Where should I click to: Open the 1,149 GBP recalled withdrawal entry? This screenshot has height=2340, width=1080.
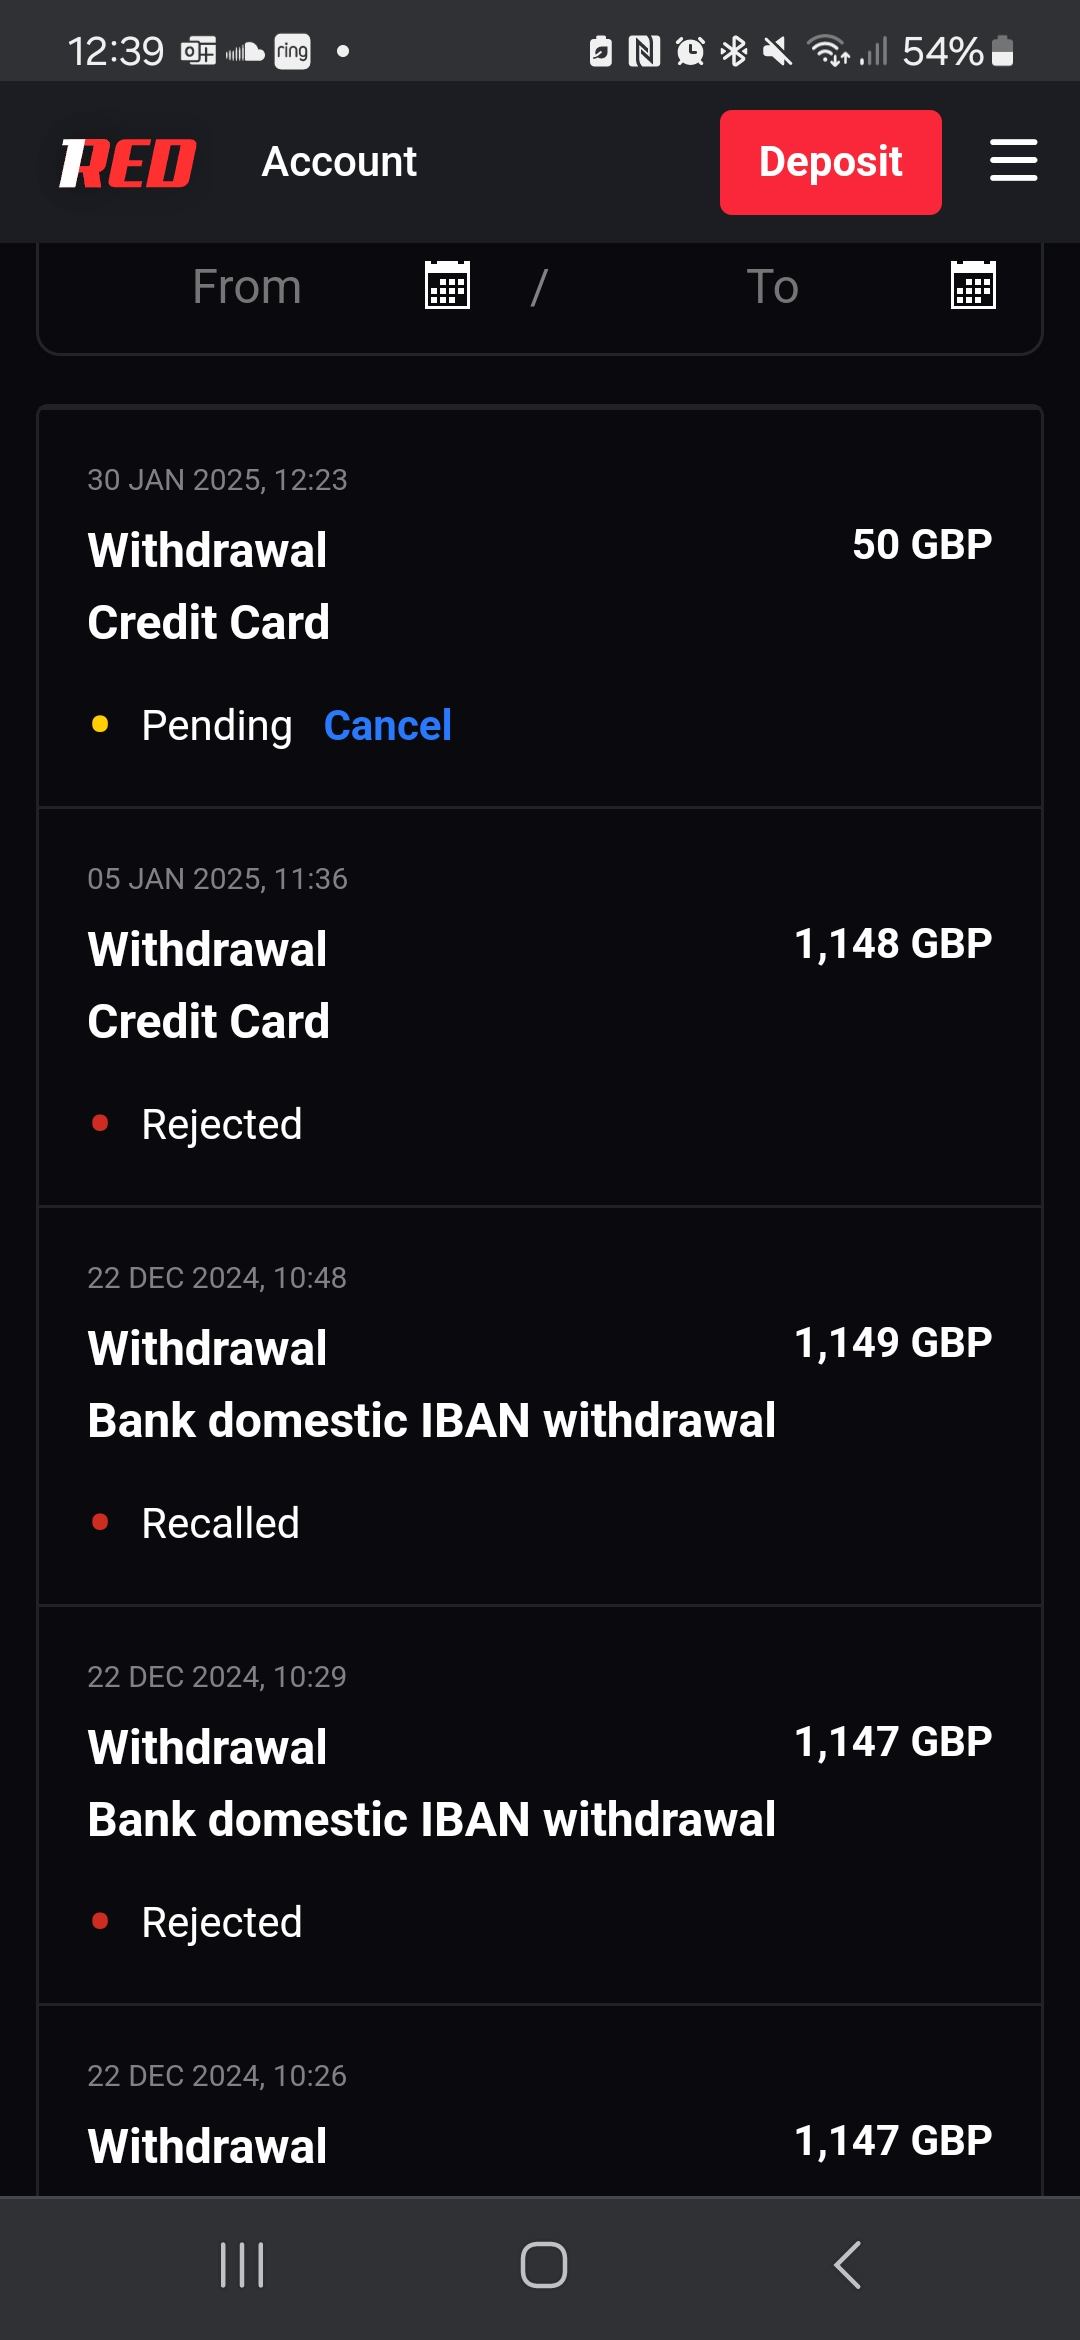click(540, 1405)
